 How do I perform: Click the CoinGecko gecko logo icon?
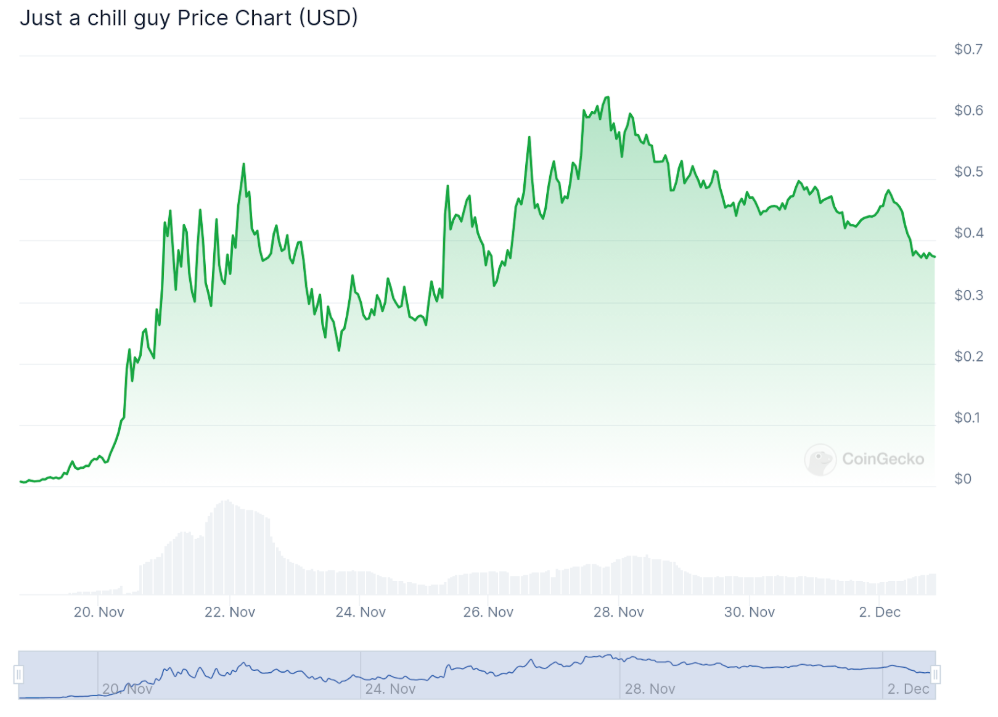[820, 459]
